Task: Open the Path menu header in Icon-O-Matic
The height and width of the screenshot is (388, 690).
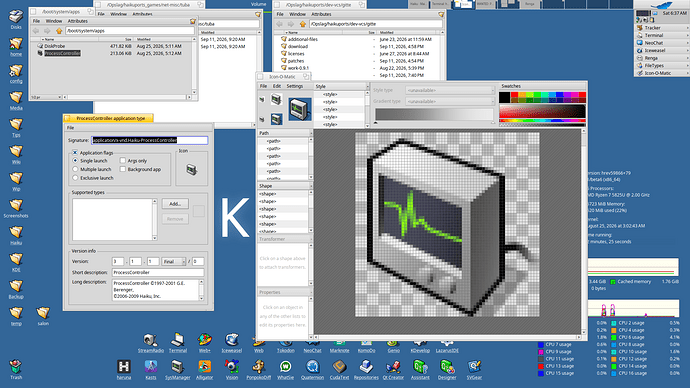Action: tap(264, 133)
